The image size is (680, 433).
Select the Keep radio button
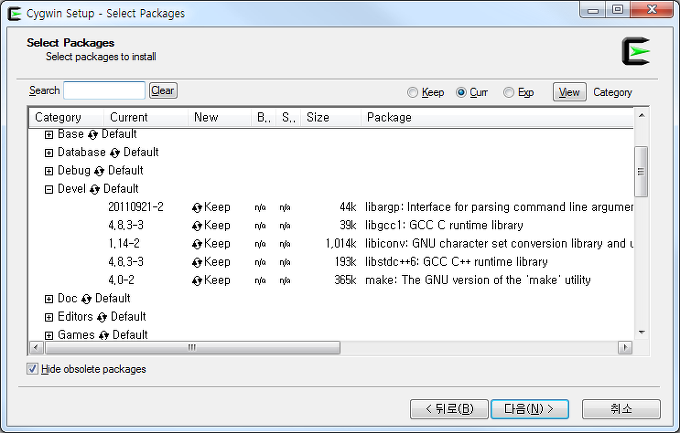[x=412, y=92]
